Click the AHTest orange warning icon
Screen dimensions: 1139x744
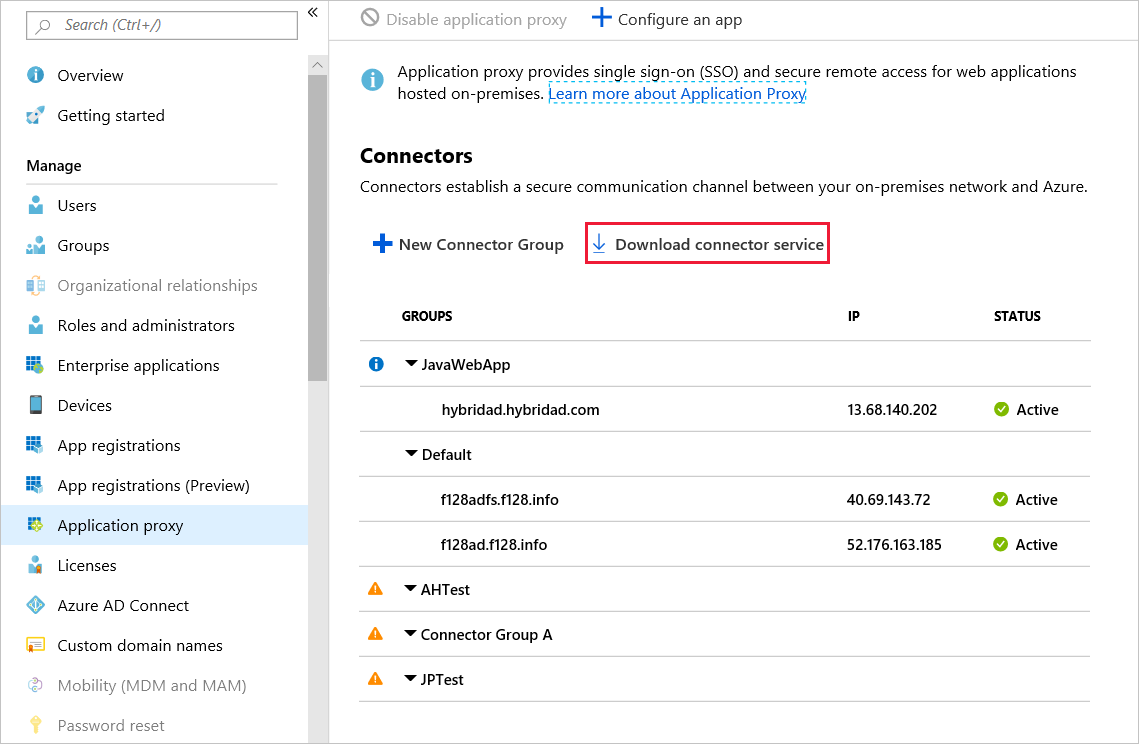point(376,589)
